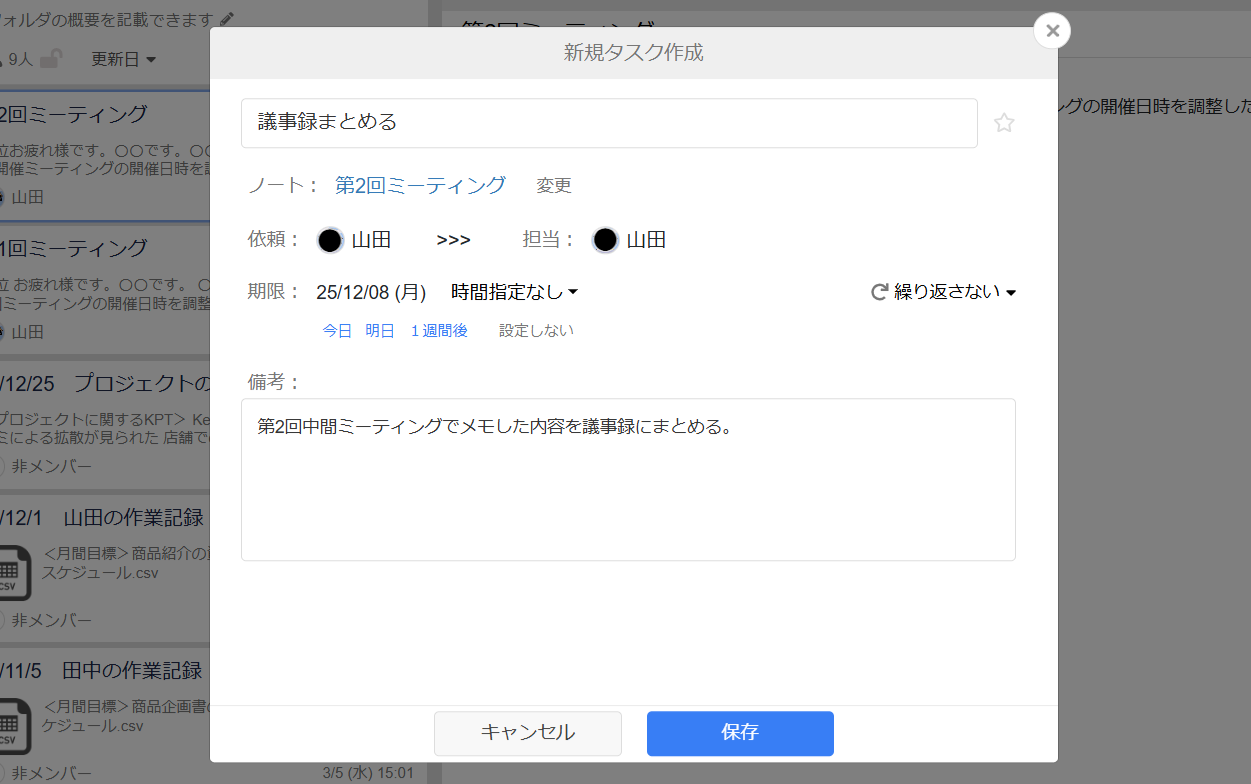Open the linked note 第2回ミーティング

pyautogui.click(x=421, y=185)
